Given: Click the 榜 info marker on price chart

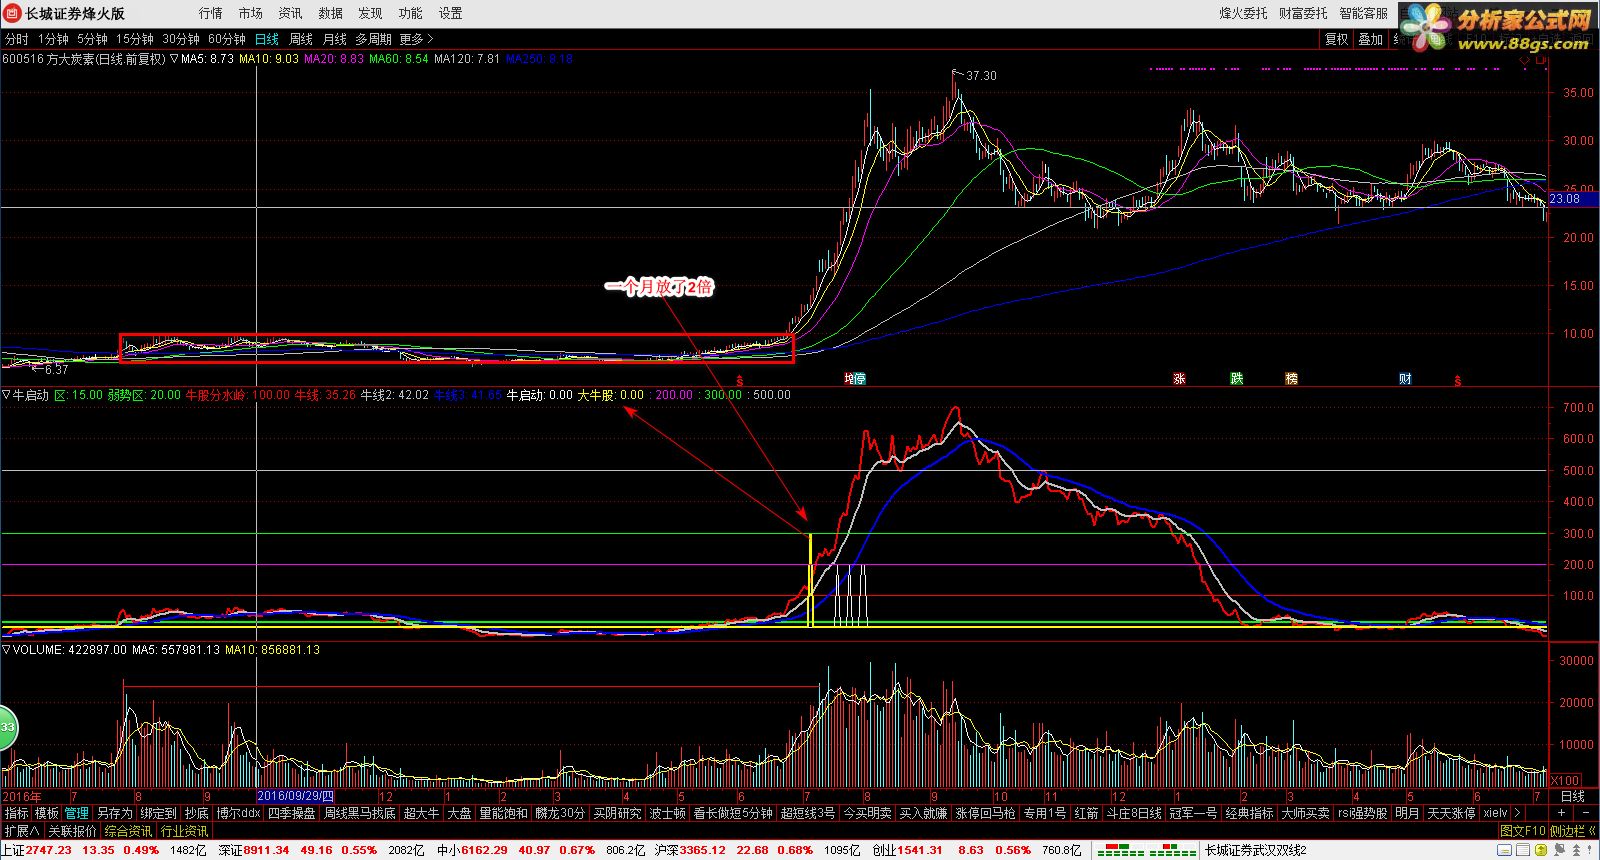Looking at the screenshot, I should (x=1291, y=379).
